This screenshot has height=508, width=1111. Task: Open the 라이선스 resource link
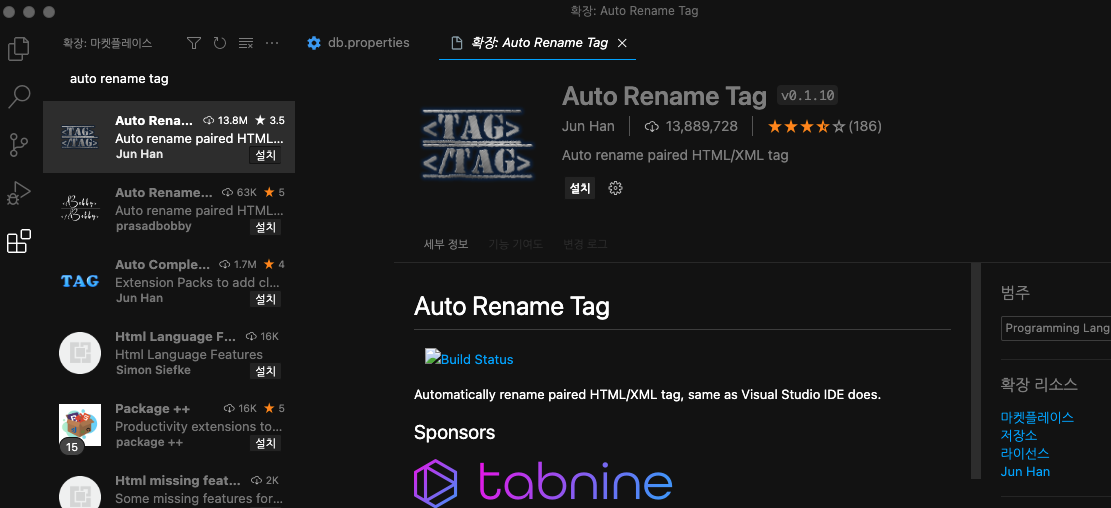(1025, 453)
